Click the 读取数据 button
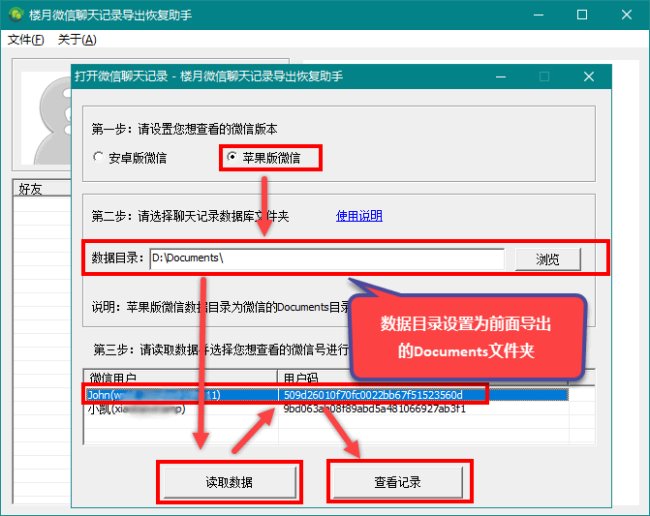The image size is (650, 516). (229, 482)
